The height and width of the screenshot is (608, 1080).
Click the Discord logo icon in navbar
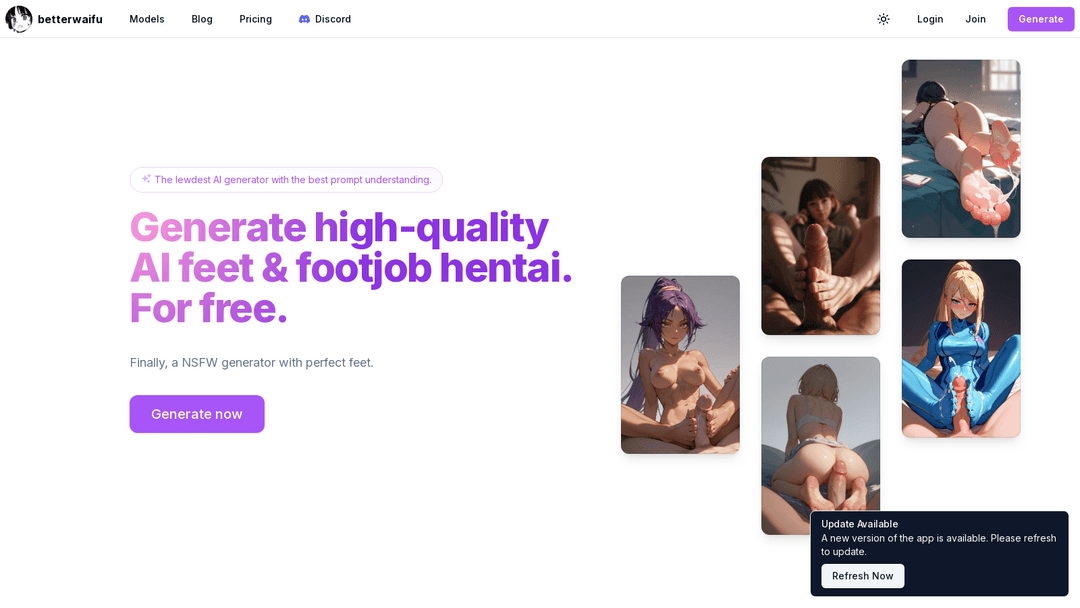pos(304,19)
